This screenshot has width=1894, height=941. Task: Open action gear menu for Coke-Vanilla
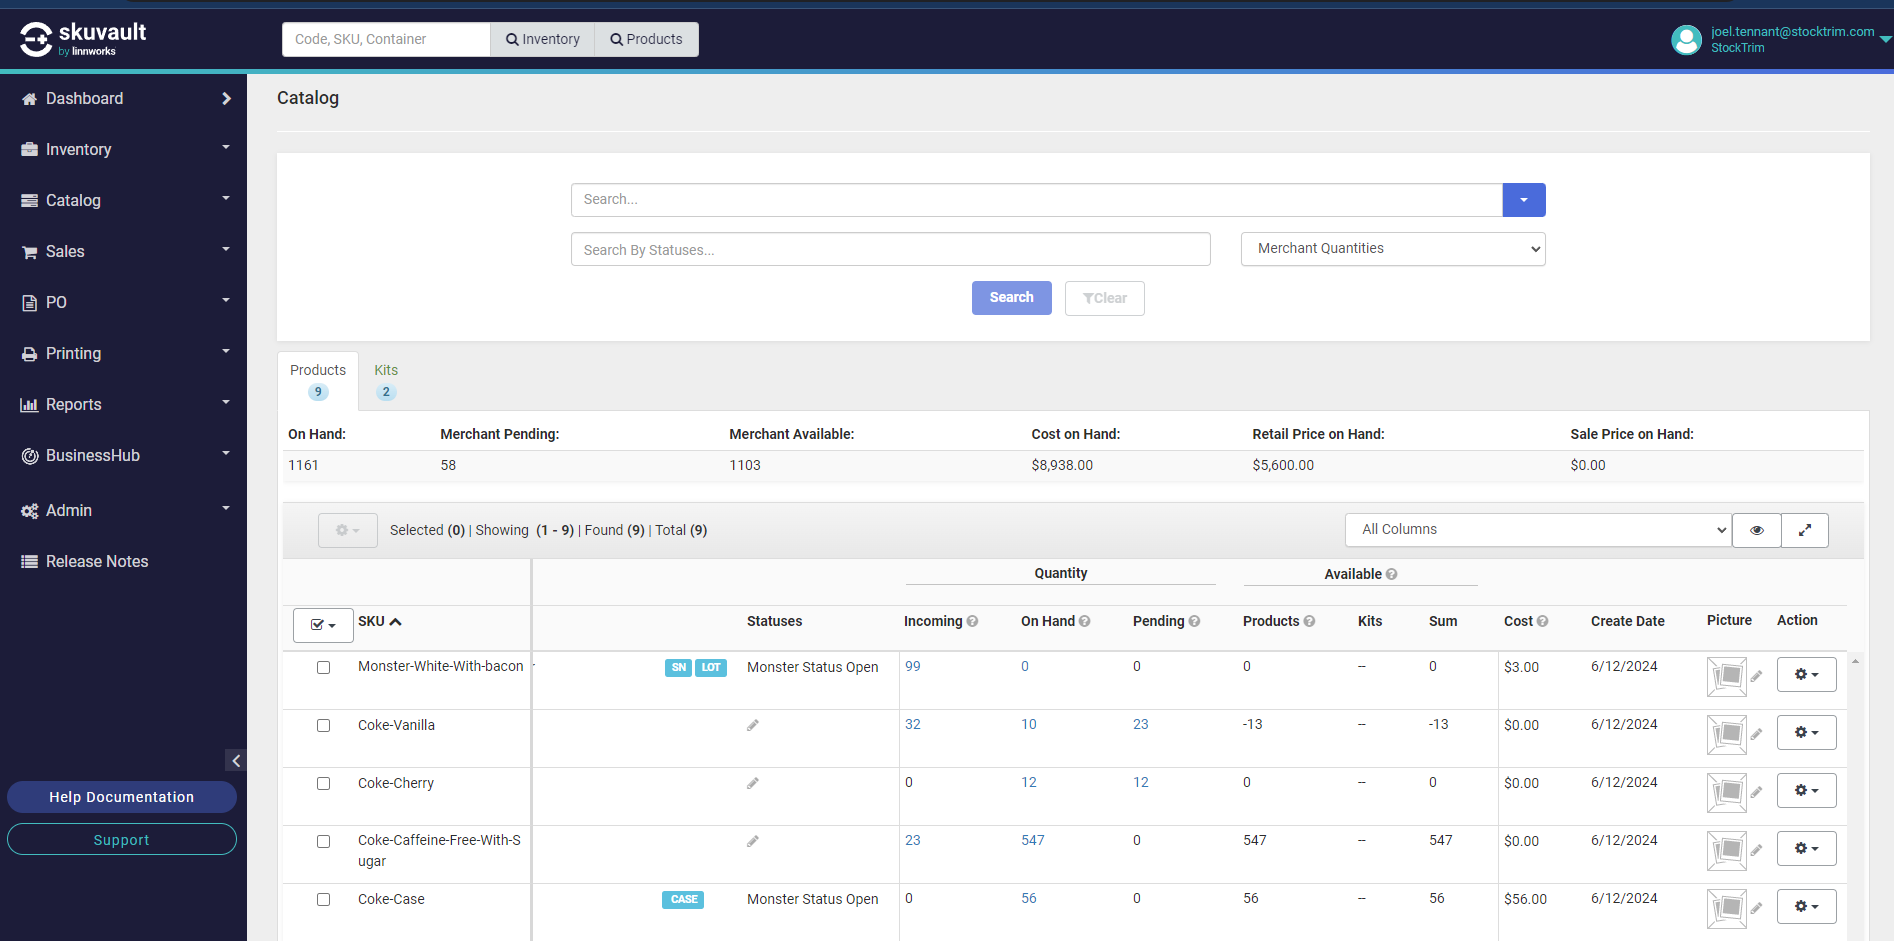click(x=1806, y=733)
